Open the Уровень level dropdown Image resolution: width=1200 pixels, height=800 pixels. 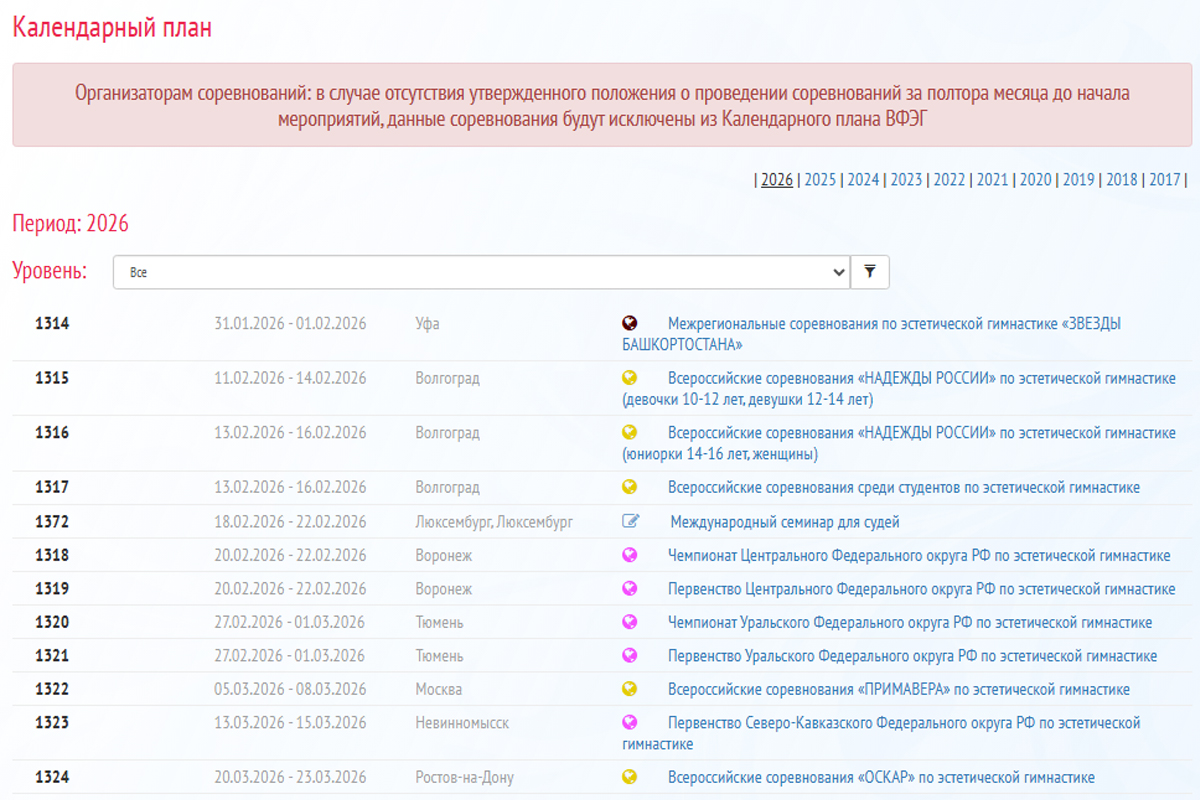coord(481,272)
